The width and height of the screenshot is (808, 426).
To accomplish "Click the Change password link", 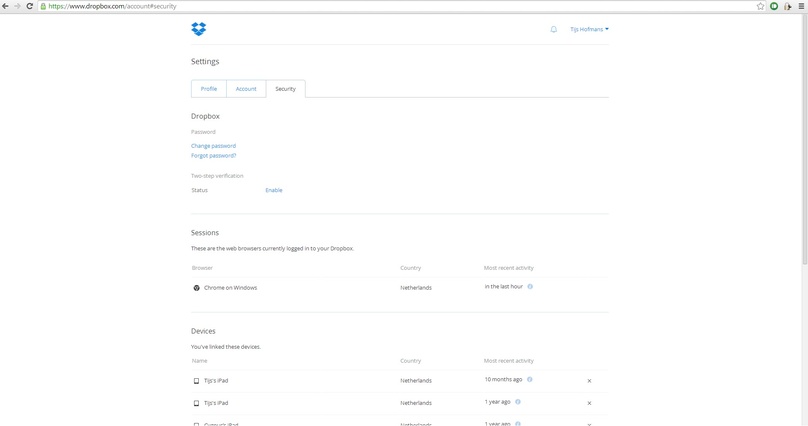I will pyautogui.click(x=213, y=146).
